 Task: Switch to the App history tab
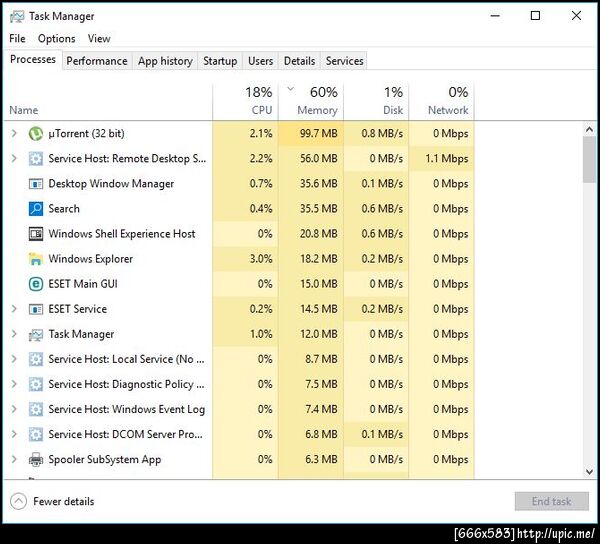coord(165,61)
